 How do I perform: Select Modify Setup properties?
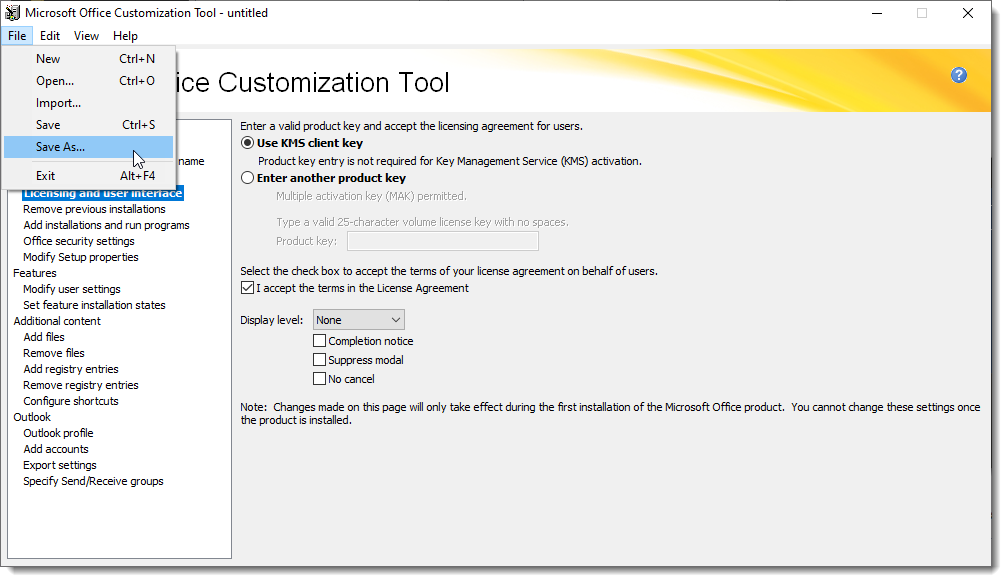(81, 258)
